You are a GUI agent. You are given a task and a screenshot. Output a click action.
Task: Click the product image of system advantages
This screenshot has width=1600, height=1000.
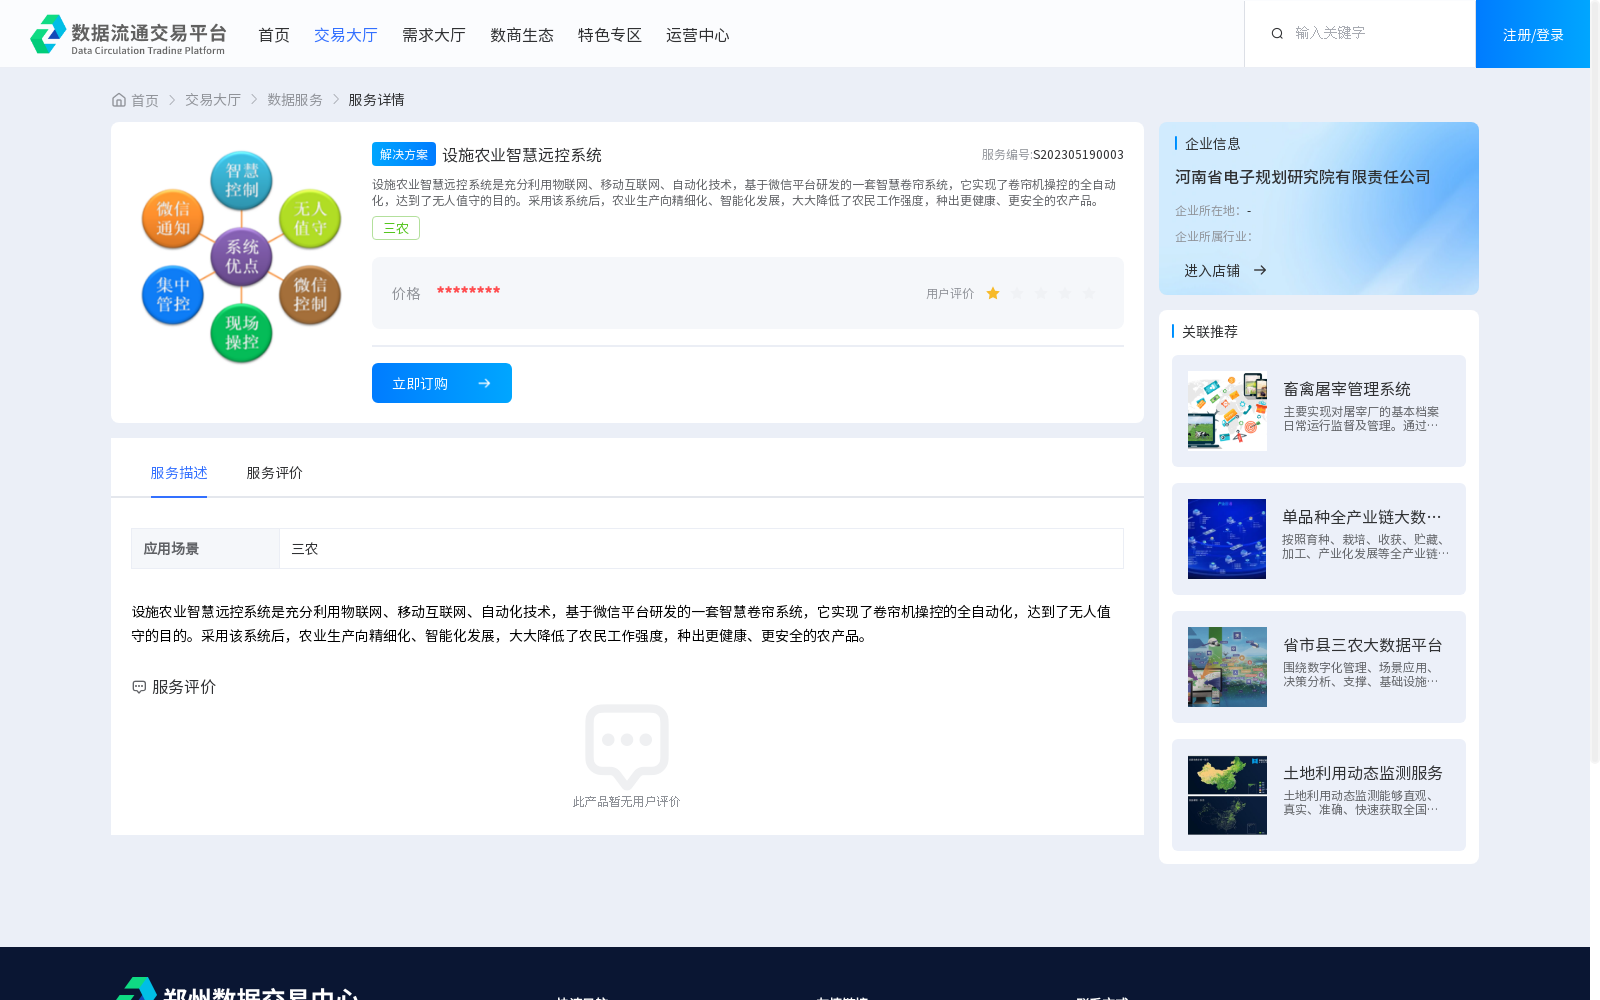[x=242, y=257]
